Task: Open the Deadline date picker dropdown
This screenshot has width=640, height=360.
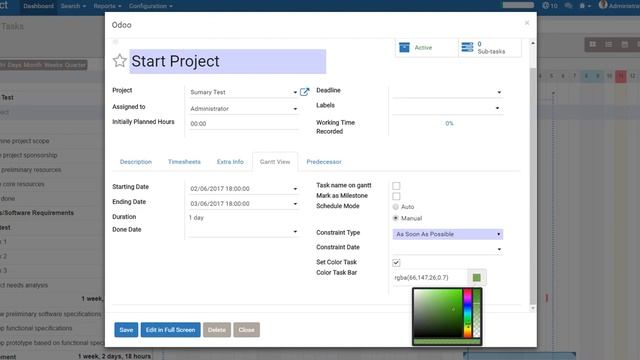Action: (499, 92)
